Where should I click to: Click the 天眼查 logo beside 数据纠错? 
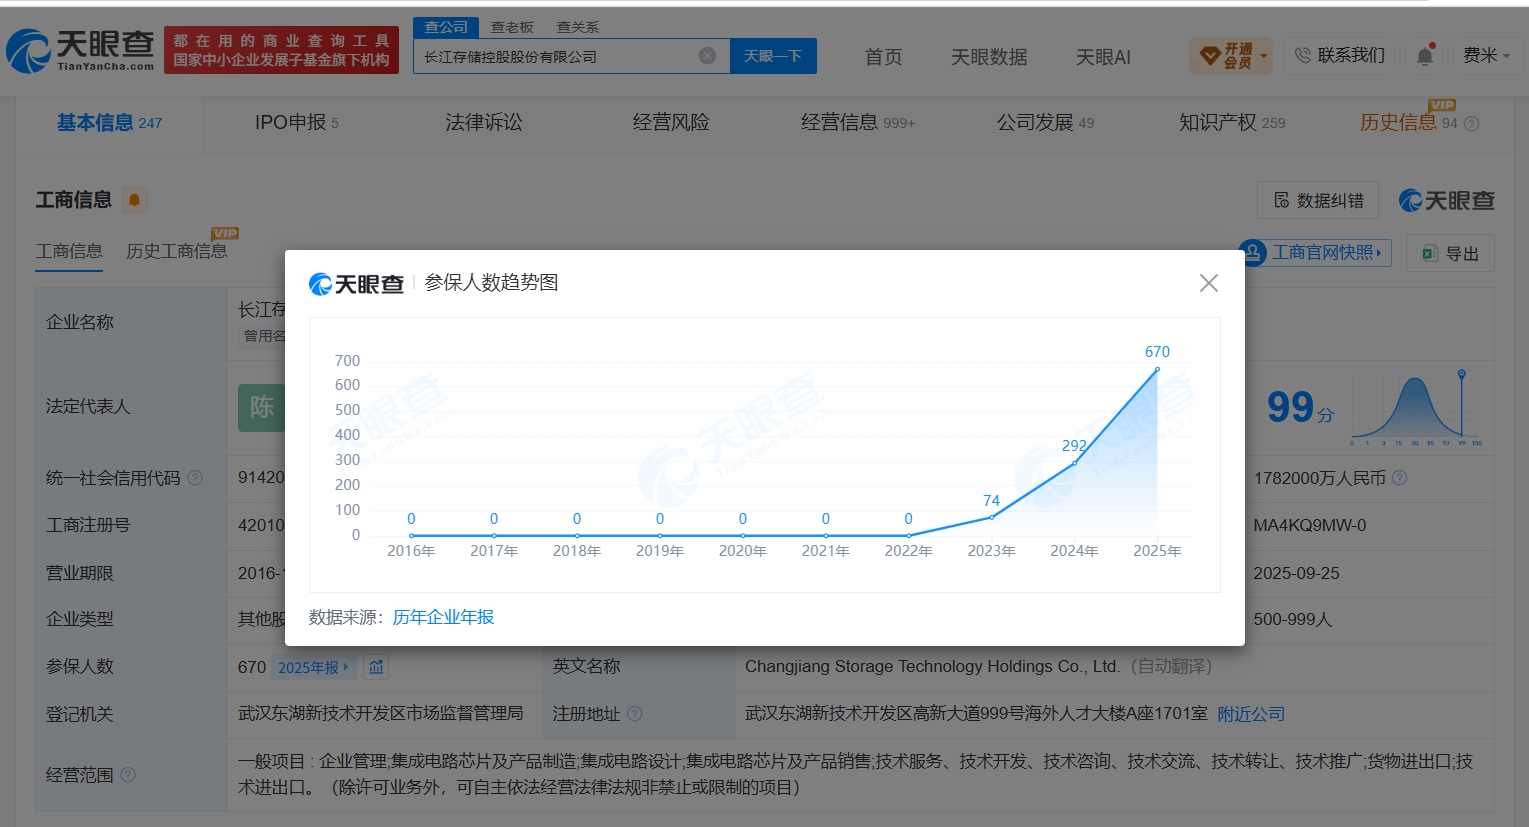tap(1446, 201)
